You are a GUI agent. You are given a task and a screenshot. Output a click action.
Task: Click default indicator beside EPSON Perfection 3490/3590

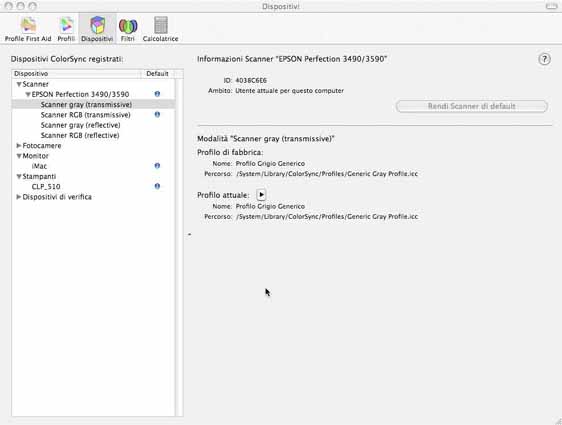(157, 94)
